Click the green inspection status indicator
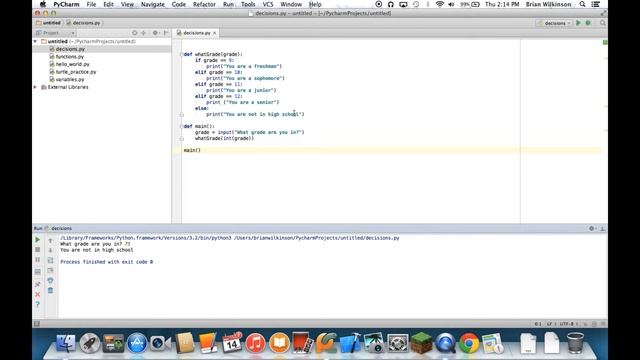This screenshot has height=360, width=640. pyautogui.click(x=605, y=42)
